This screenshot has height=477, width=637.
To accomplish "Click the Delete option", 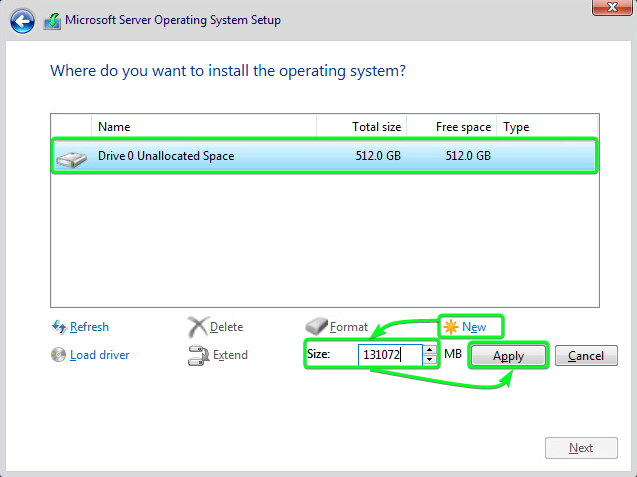I will 226,327.
